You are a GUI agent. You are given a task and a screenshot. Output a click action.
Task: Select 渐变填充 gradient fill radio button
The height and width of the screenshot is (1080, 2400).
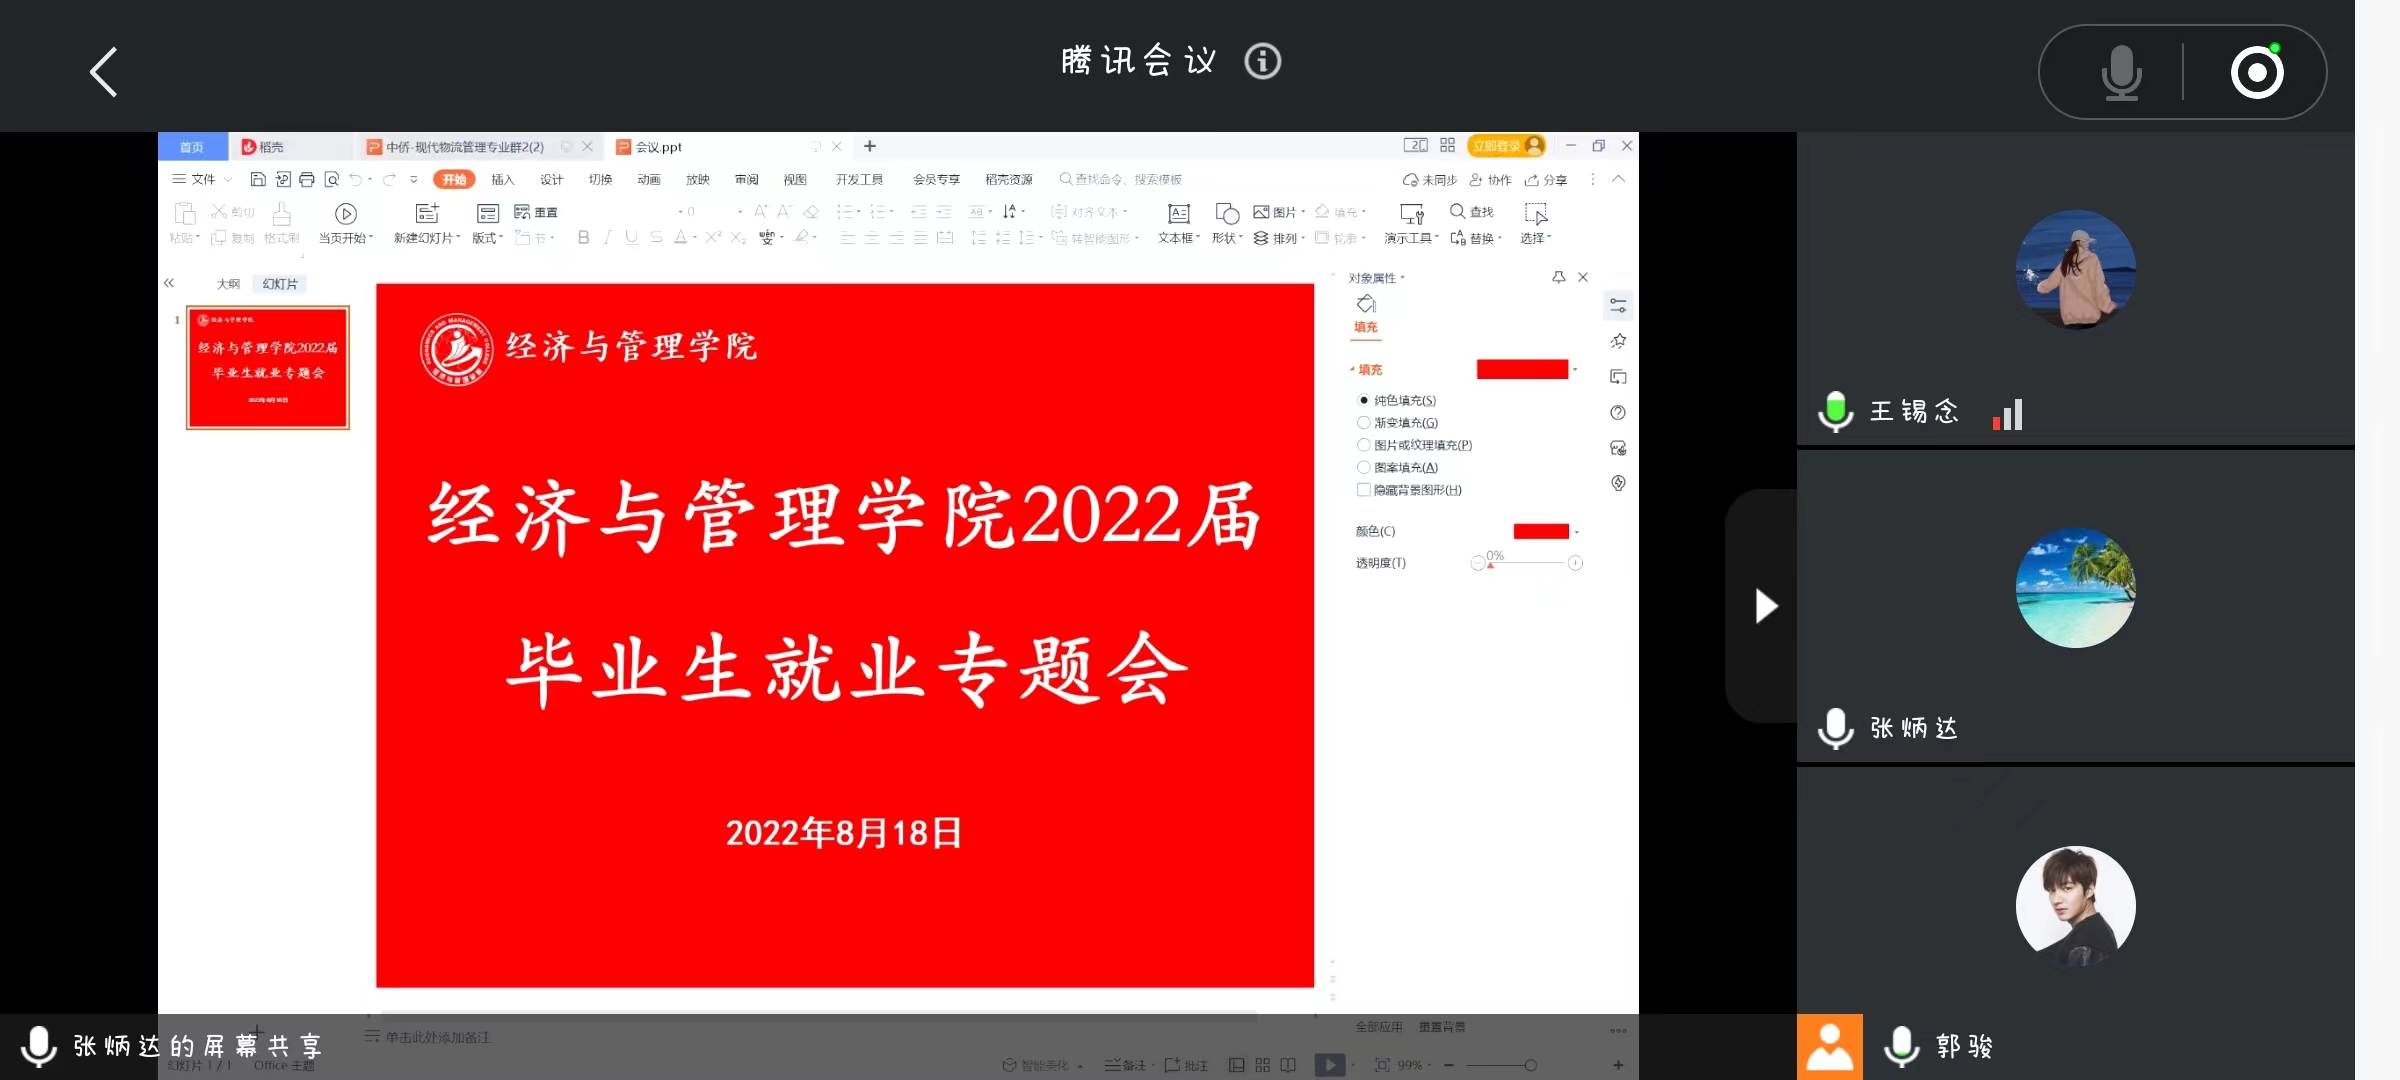(1363, 423)
